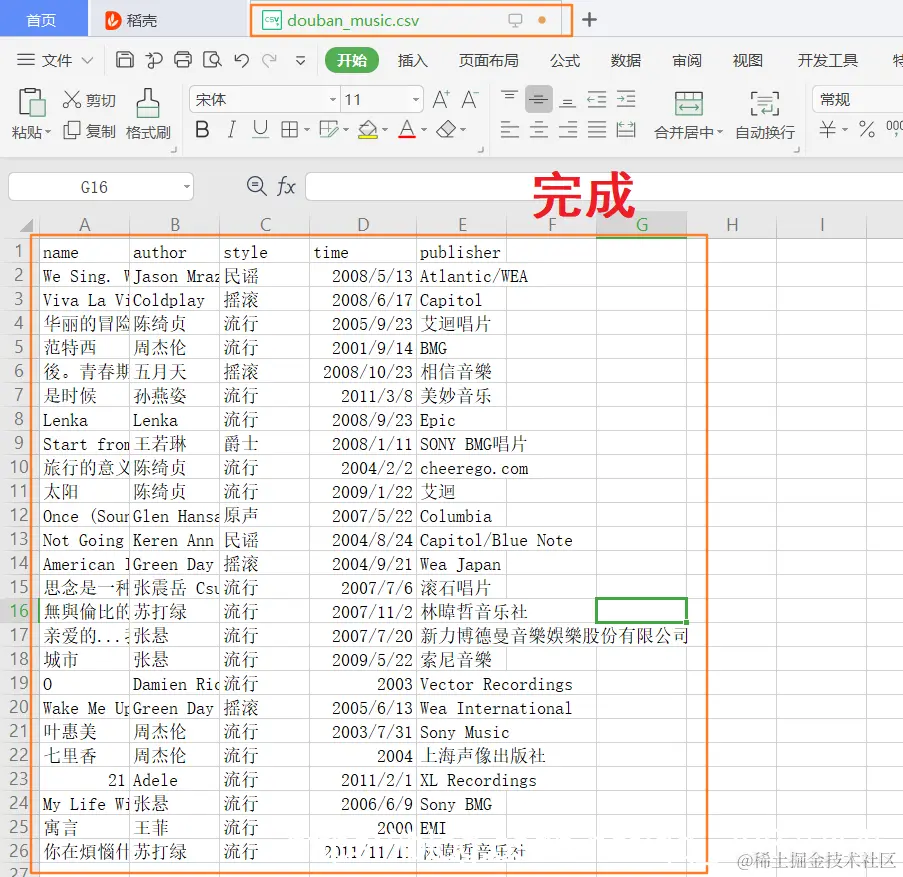Open the 文件 file menu
The height and width of the screenshot is (877, 903).
(54, 60)
